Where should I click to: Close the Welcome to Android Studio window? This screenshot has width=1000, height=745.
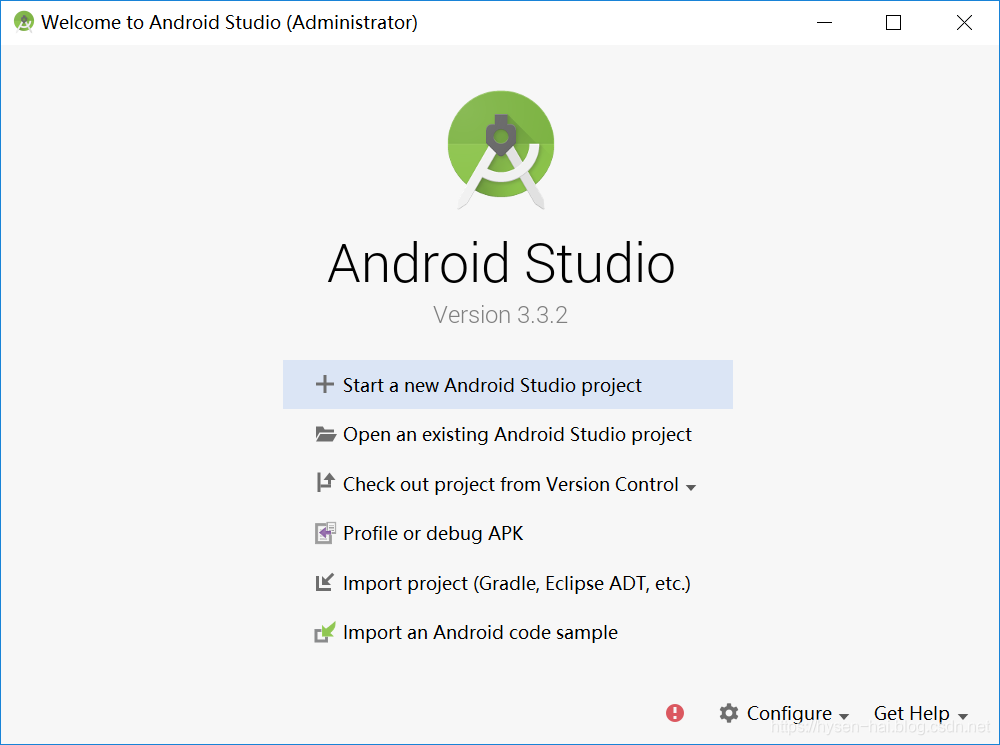(x=964, y=22)
